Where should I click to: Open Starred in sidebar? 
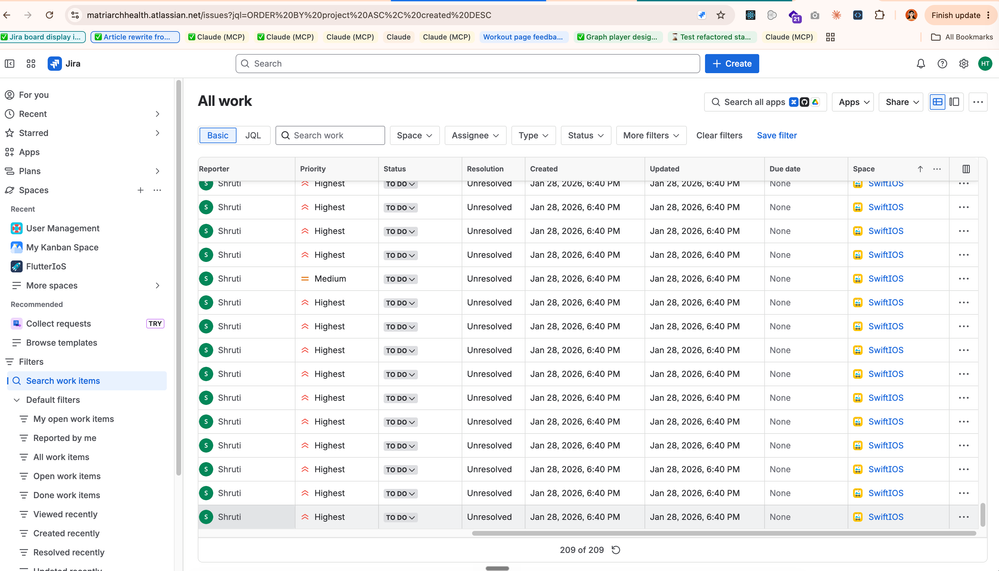tap(33, 133)
